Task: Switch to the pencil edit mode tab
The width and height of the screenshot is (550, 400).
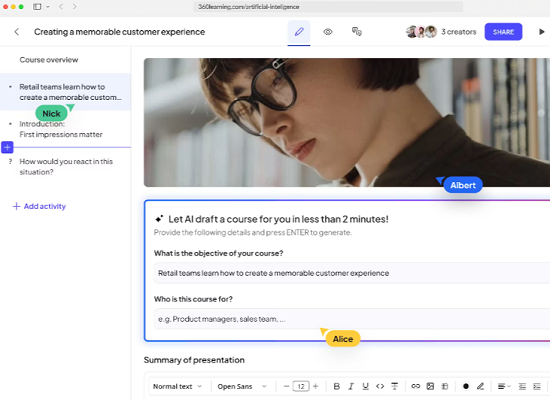Action: (x=299, y=32)
